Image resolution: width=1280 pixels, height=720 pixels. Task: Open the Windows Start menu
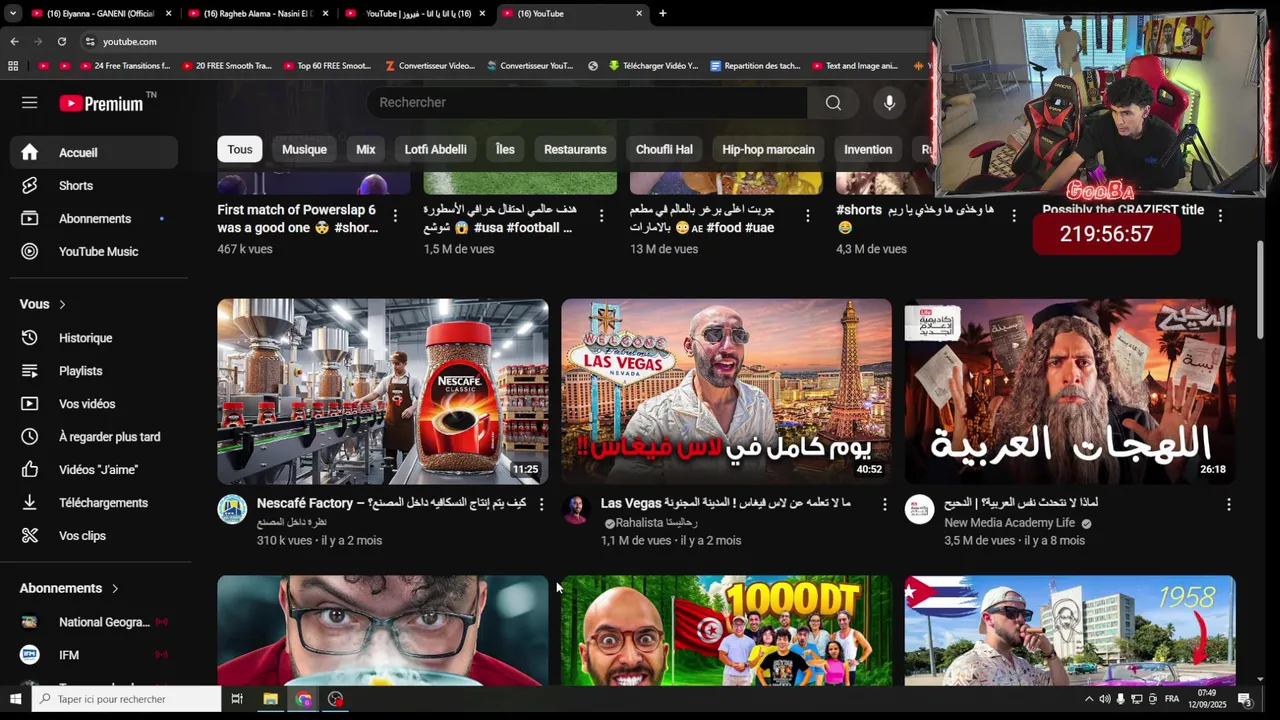pyautogui.click(x=15, y=699)
